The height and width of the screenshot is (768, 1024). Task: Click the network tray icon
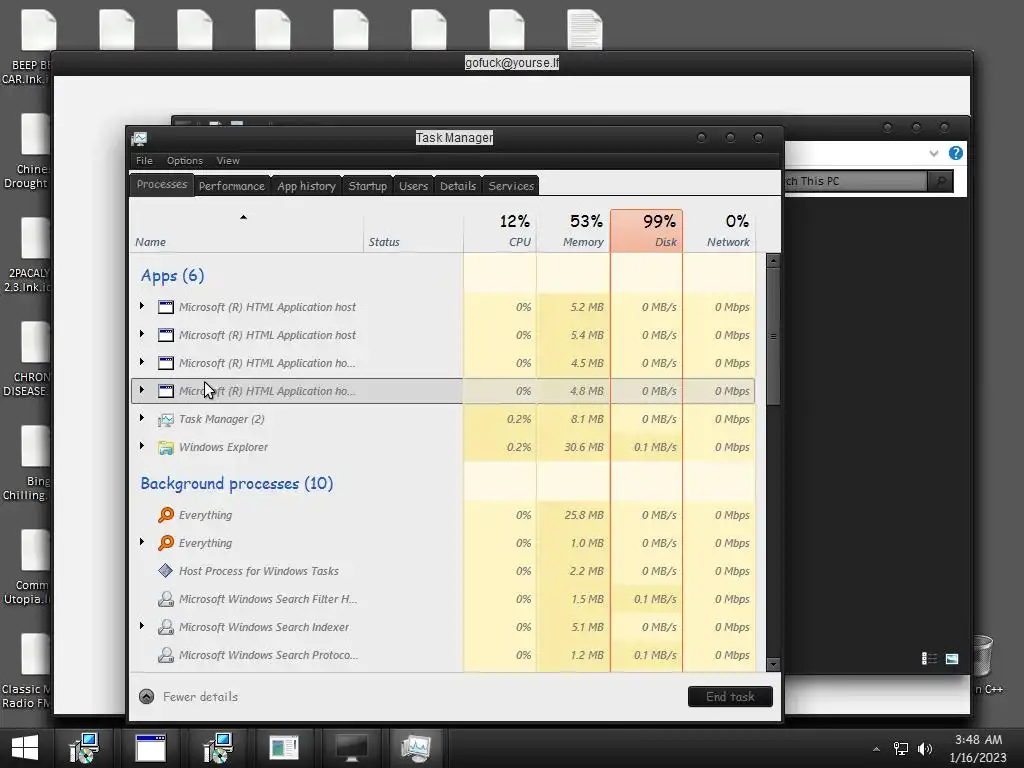[x=901, y=749]
